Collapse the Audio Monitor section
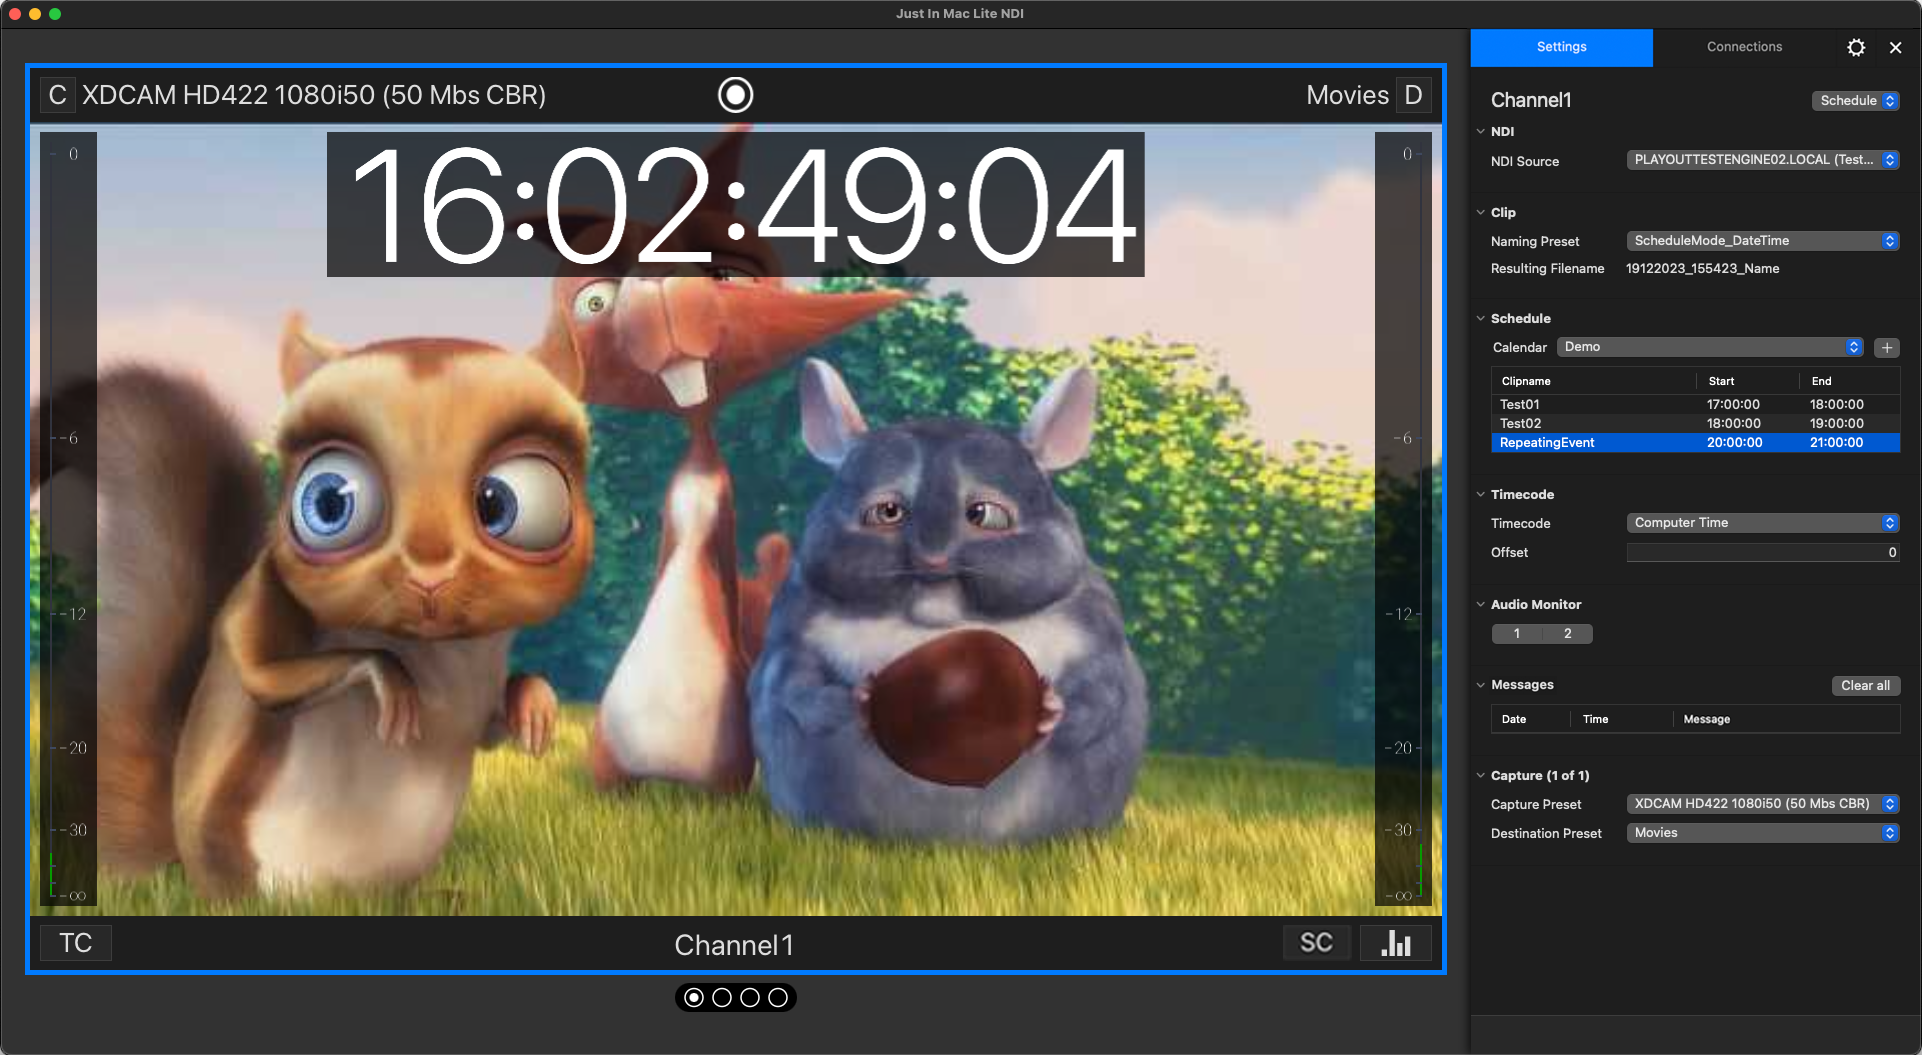Screen dimensions: 1922x1055 coord(1481,604)
